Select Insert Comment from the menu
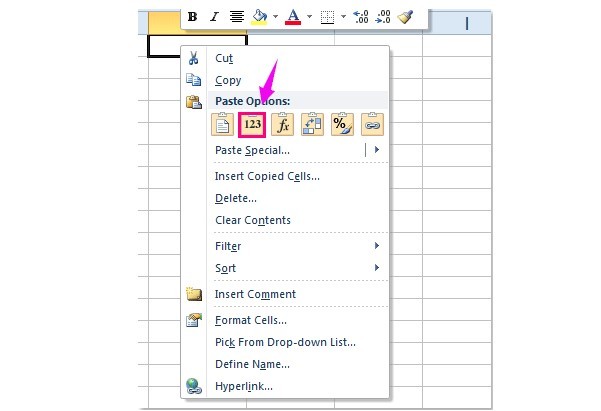Image resolution: width=601 pixels, height=411 pixels. pyautogui.click(x=255, y=294)
